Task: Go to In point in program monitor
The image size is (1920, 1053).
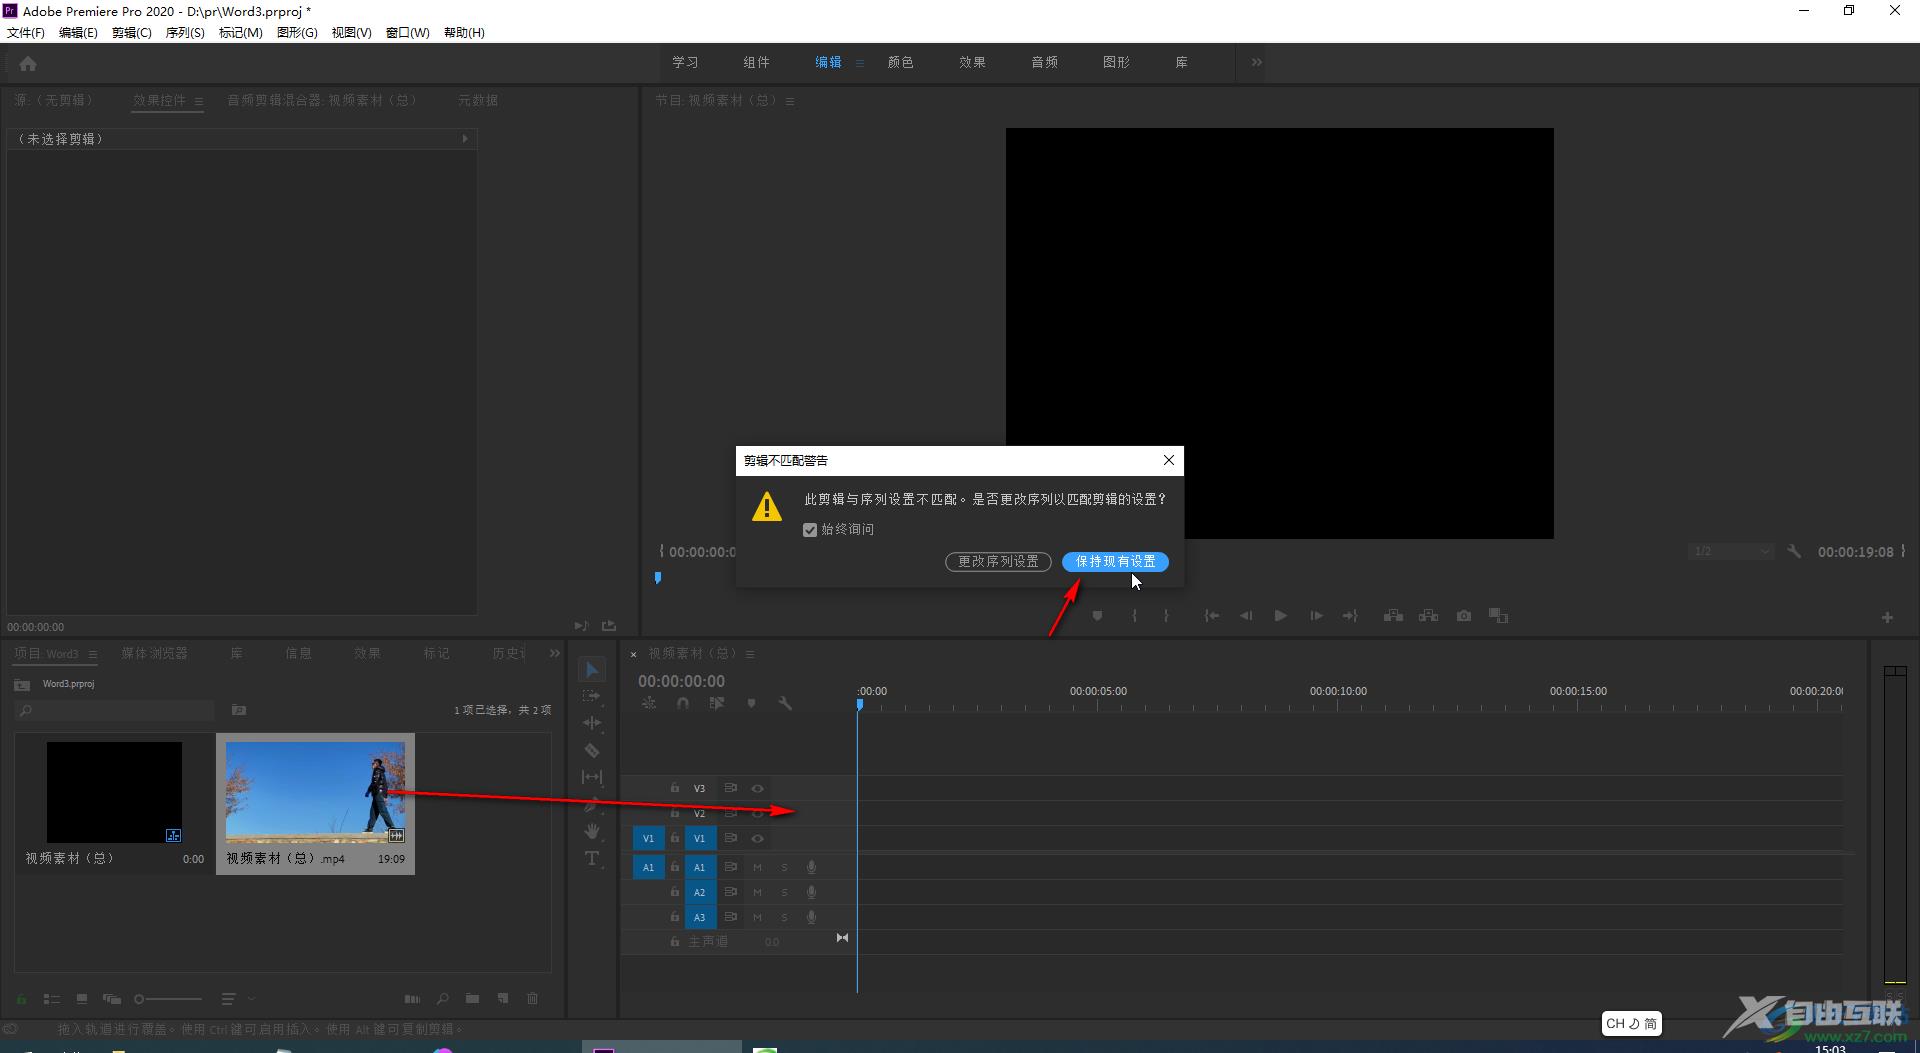Action: tap(1211, 616)
